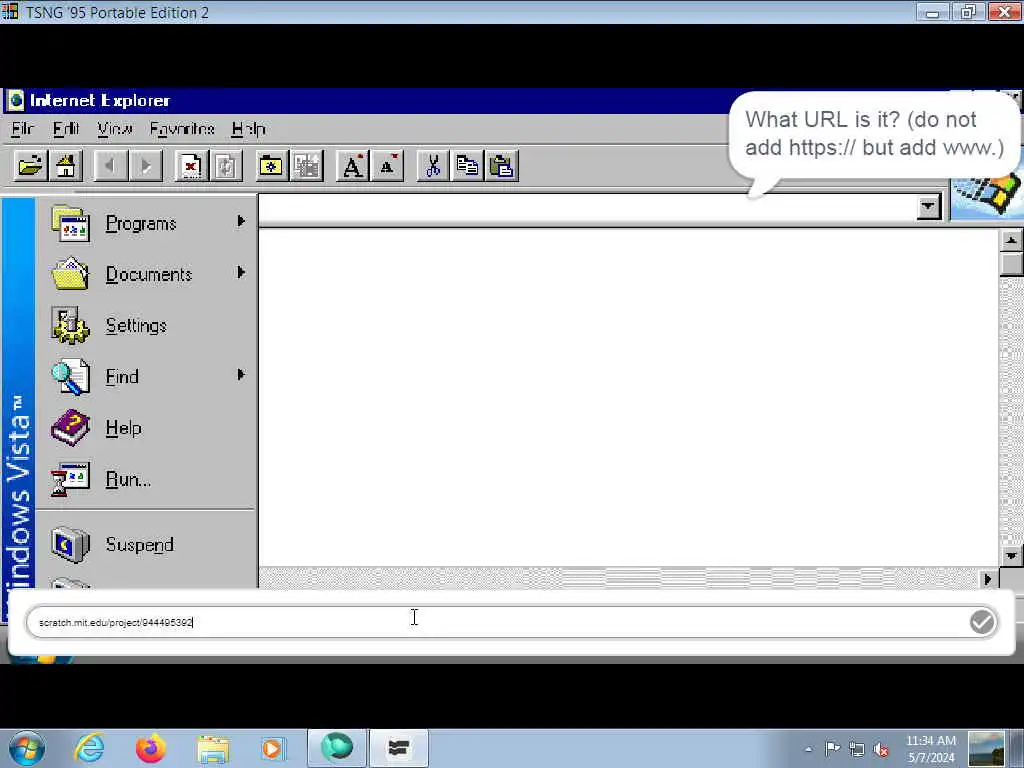The height and width of the screenshot is (768, 1024).
Task: Click the horizontal scroll right arrow
Action: [x=987, y=579]
